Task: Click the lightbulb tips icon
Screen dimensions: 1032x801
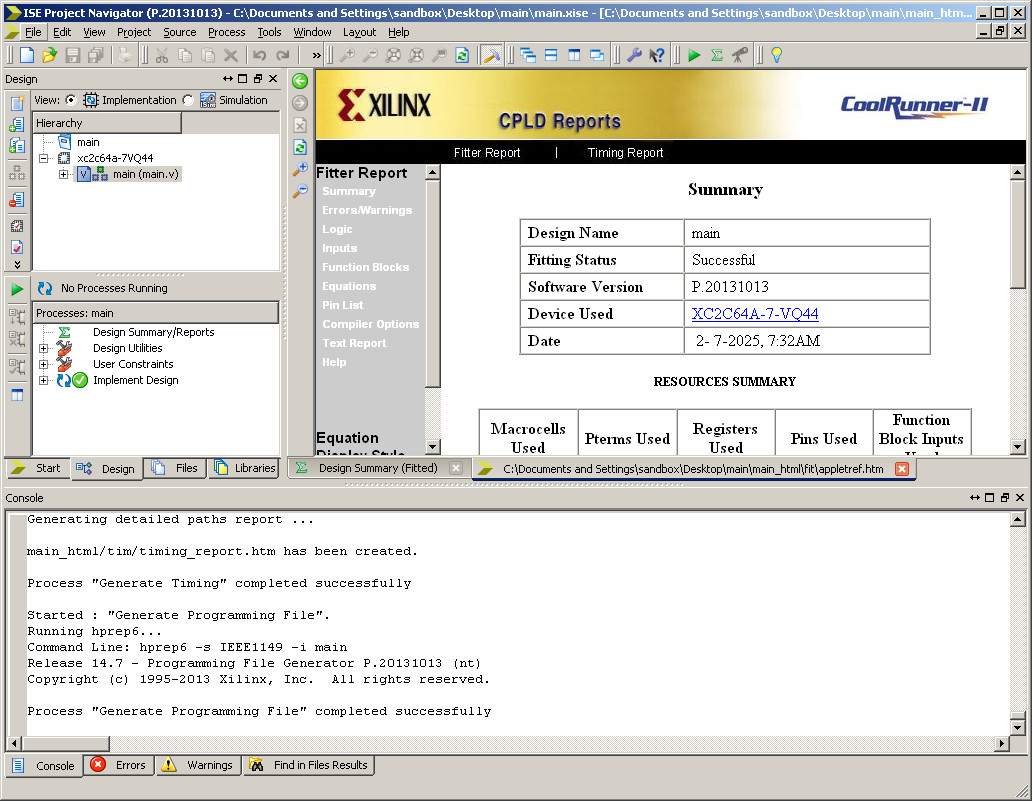Action: [x=777, y=55]
